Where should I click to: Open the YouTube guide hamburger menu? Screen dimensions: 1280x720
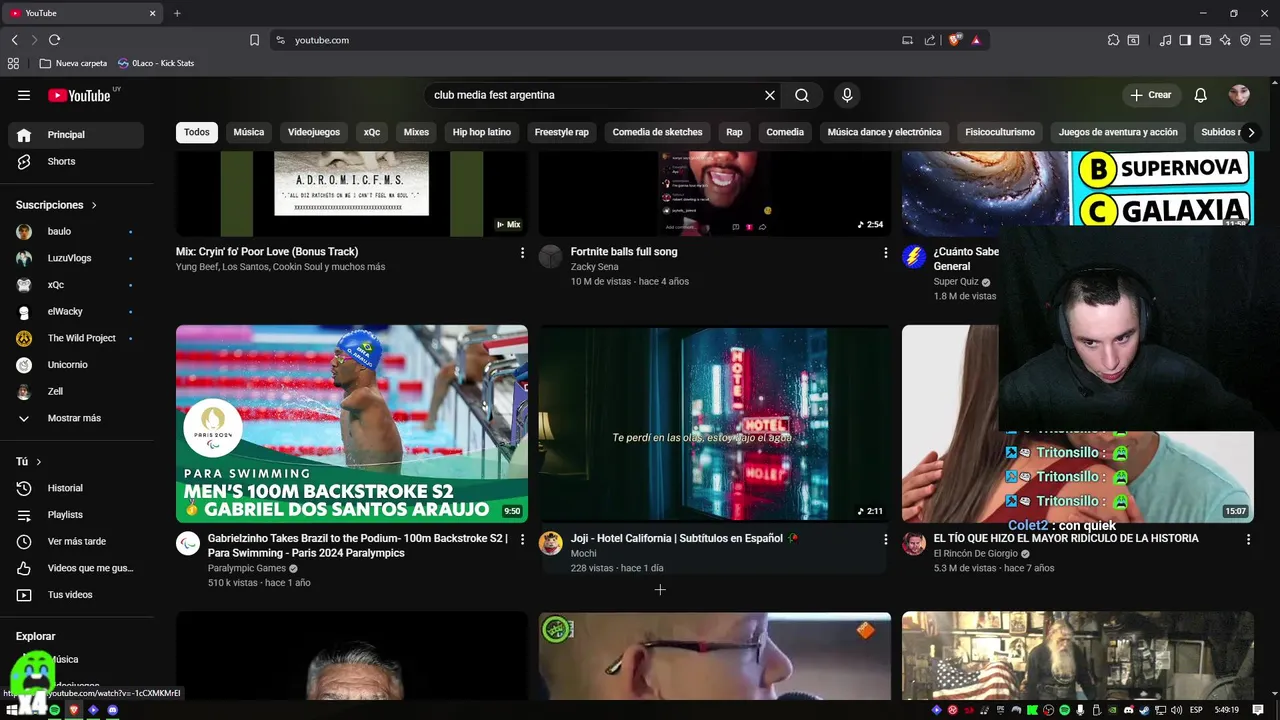click(24, 95)
